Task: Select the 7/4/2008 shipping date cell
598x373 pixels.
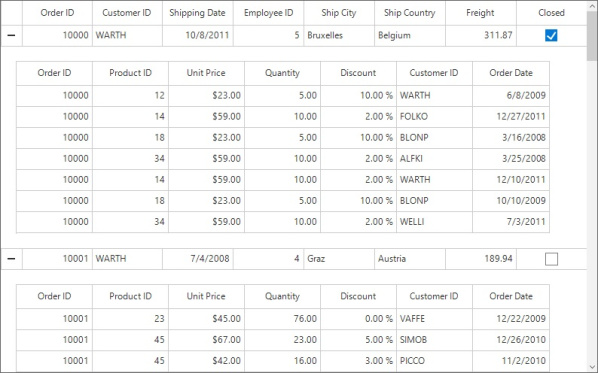Action: (198, 259)
